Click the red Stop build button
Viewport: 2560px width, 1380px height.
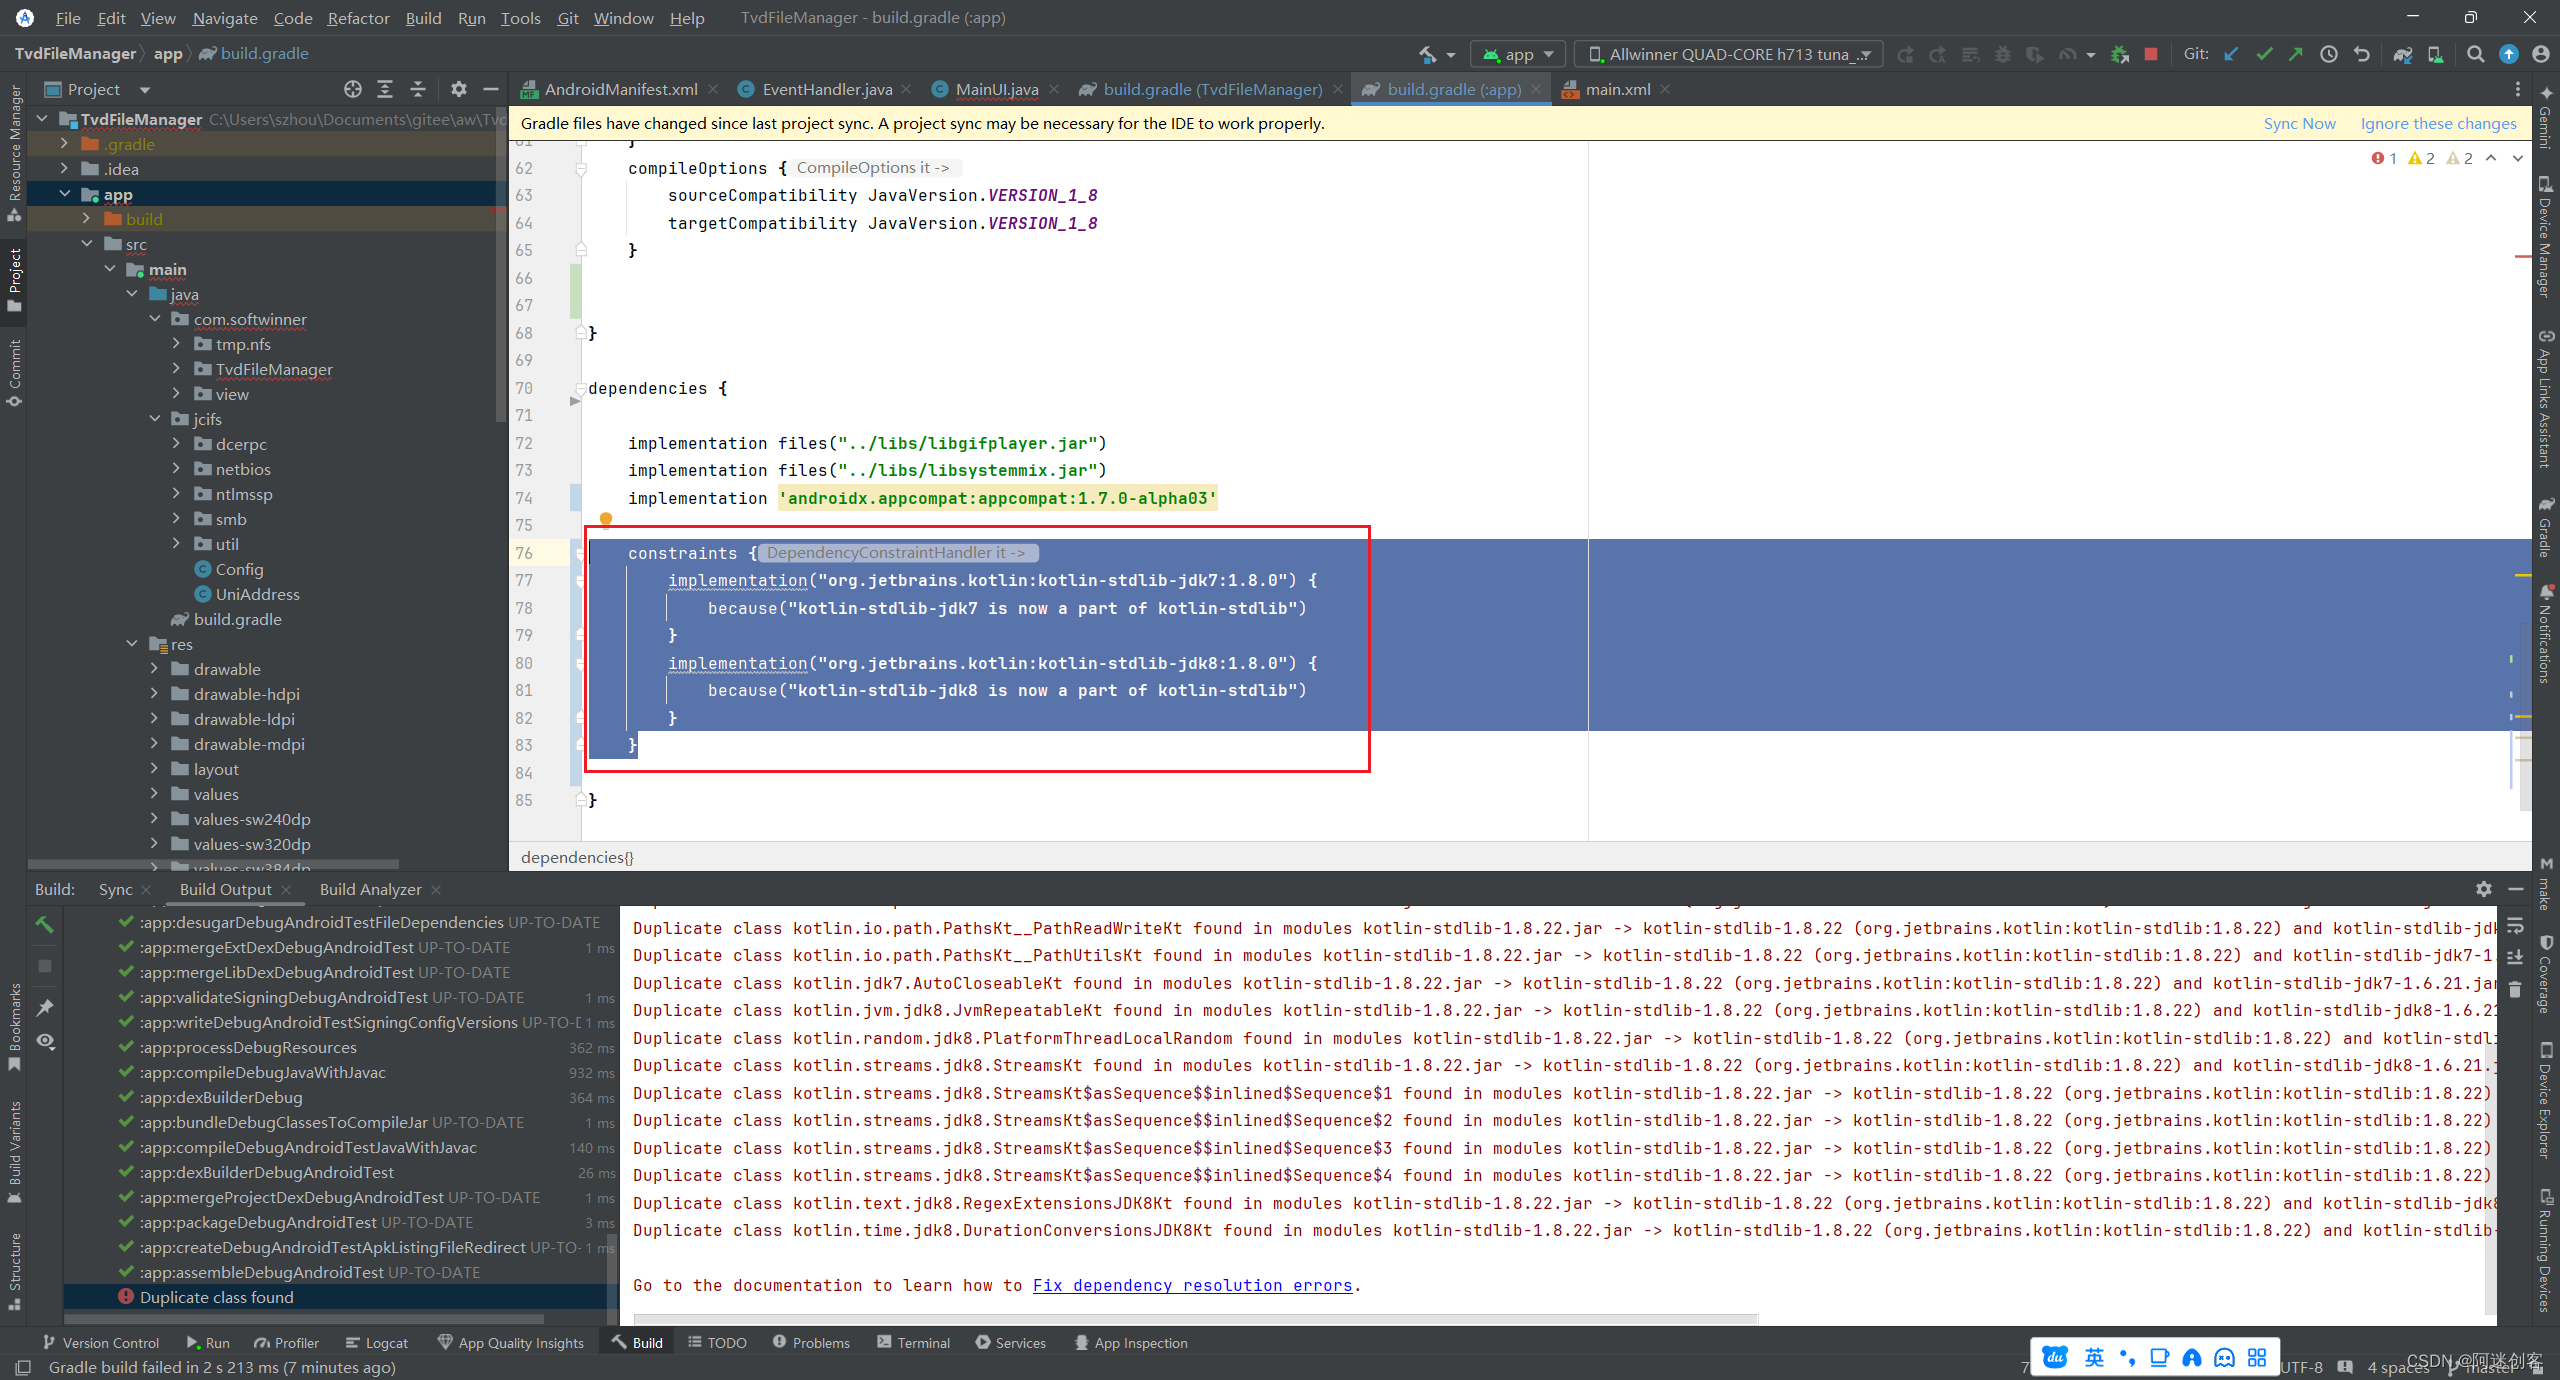(2151, 54)
